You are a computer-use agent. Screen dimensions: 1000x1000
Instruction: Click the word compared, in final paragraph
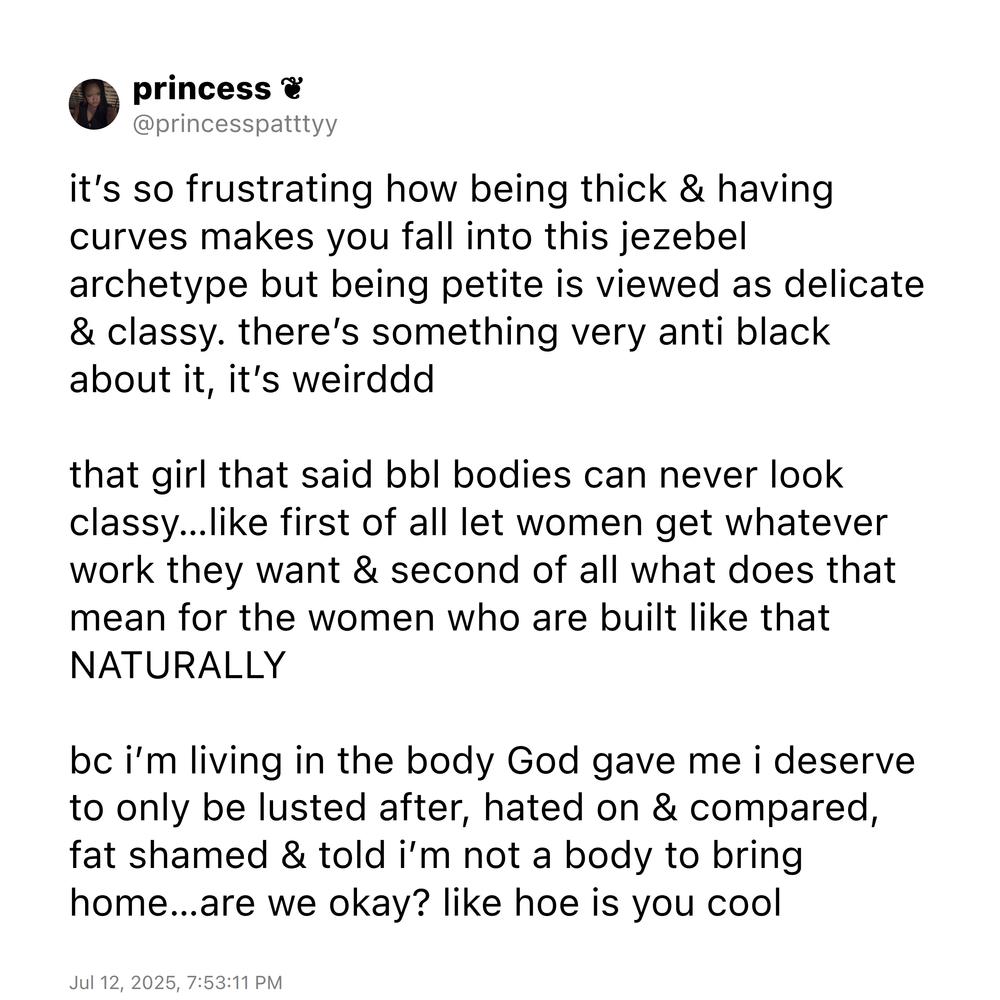(784, 810)
